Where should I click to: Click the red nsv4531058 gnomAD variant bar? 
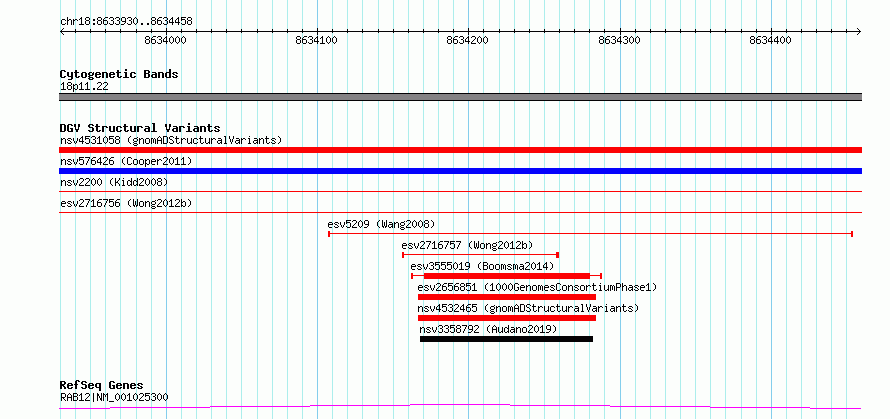pyautogui.click(x=460, y=150)
